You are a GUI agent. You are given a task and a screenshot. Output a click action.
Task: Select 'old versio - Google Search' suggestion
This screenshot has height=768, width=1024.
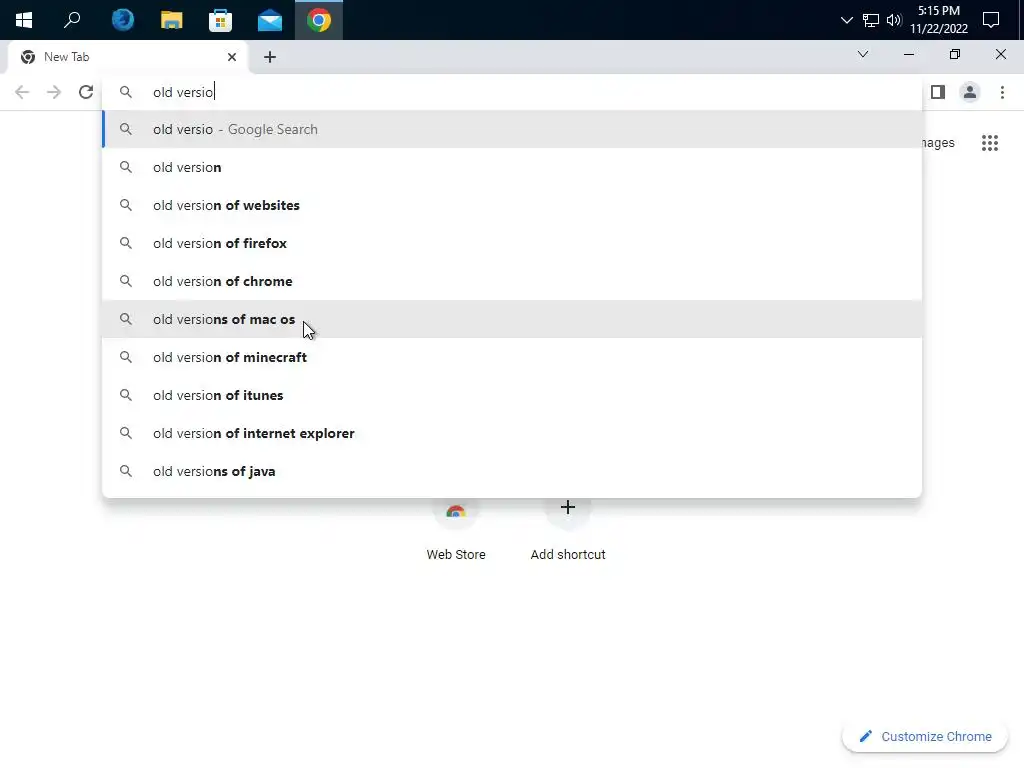[x=511, y=129]
